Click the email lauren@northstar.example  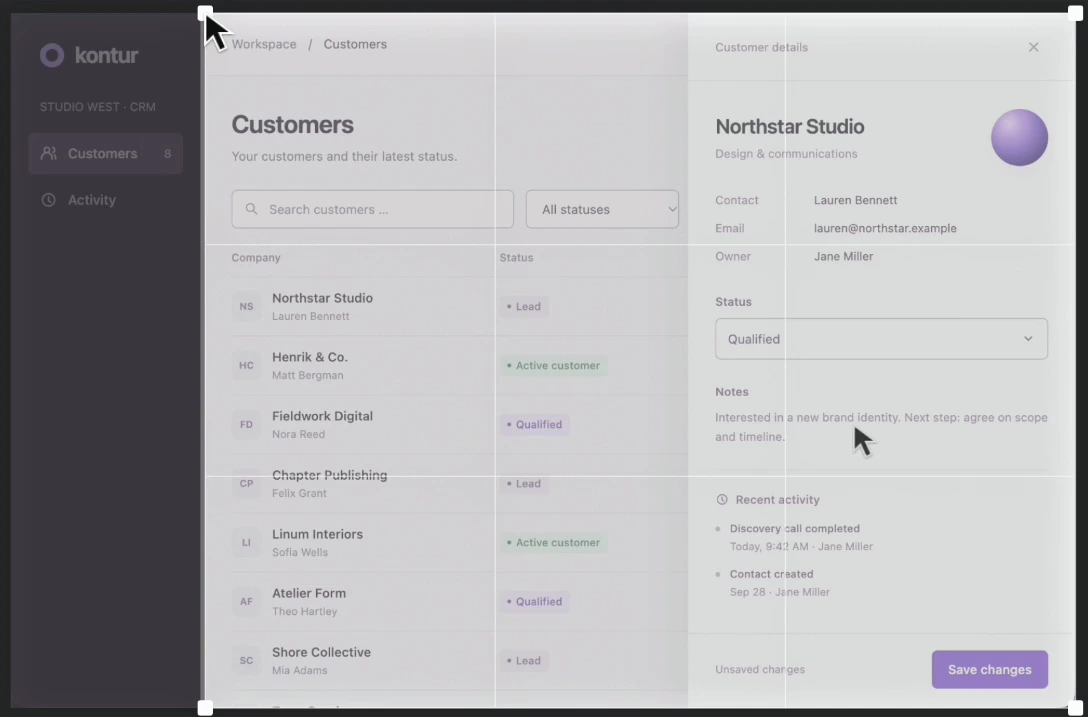coord(885,228)
